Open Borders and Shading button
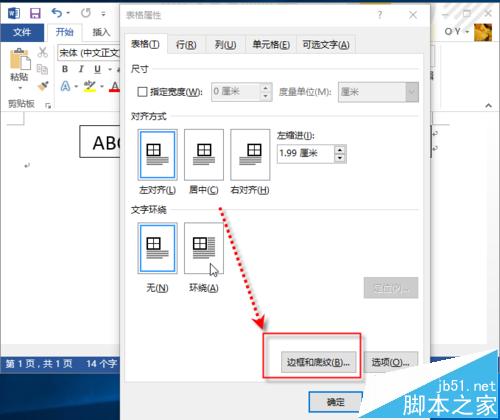Screen dimensions: 500x420 pos(318,362)
